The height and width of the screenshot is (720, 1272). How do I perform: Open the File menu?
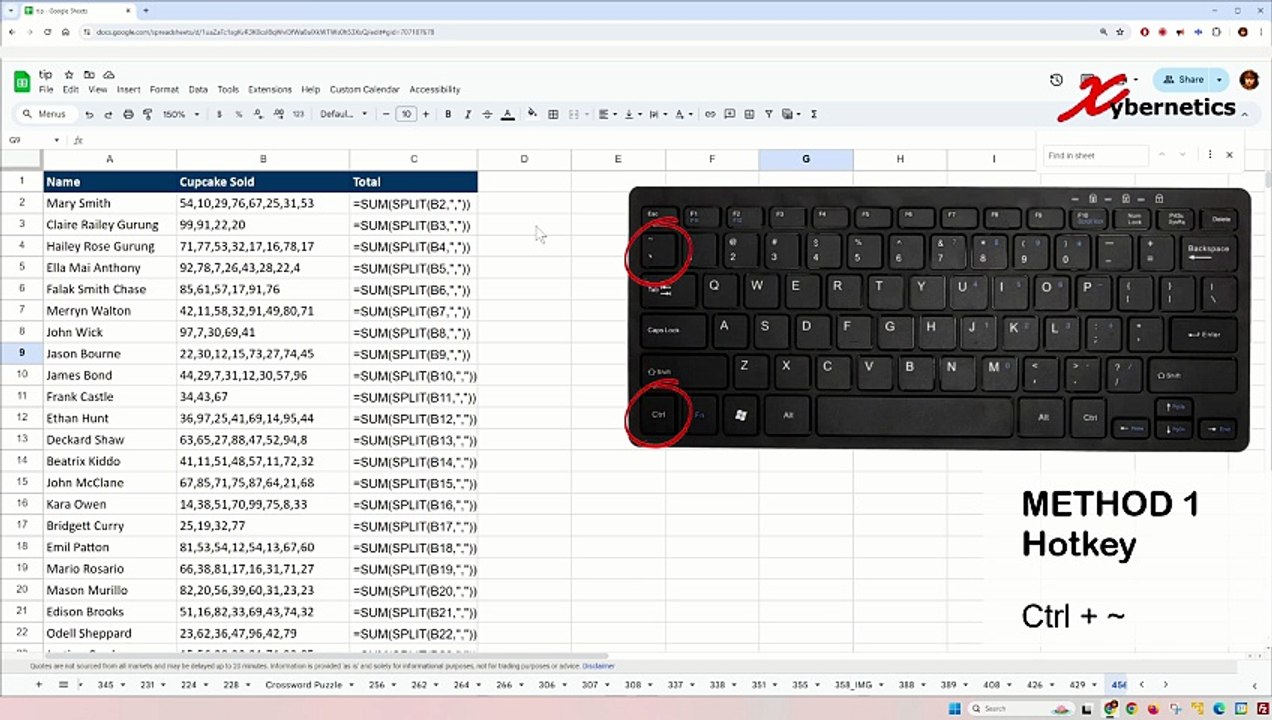[x=46, y=90]
